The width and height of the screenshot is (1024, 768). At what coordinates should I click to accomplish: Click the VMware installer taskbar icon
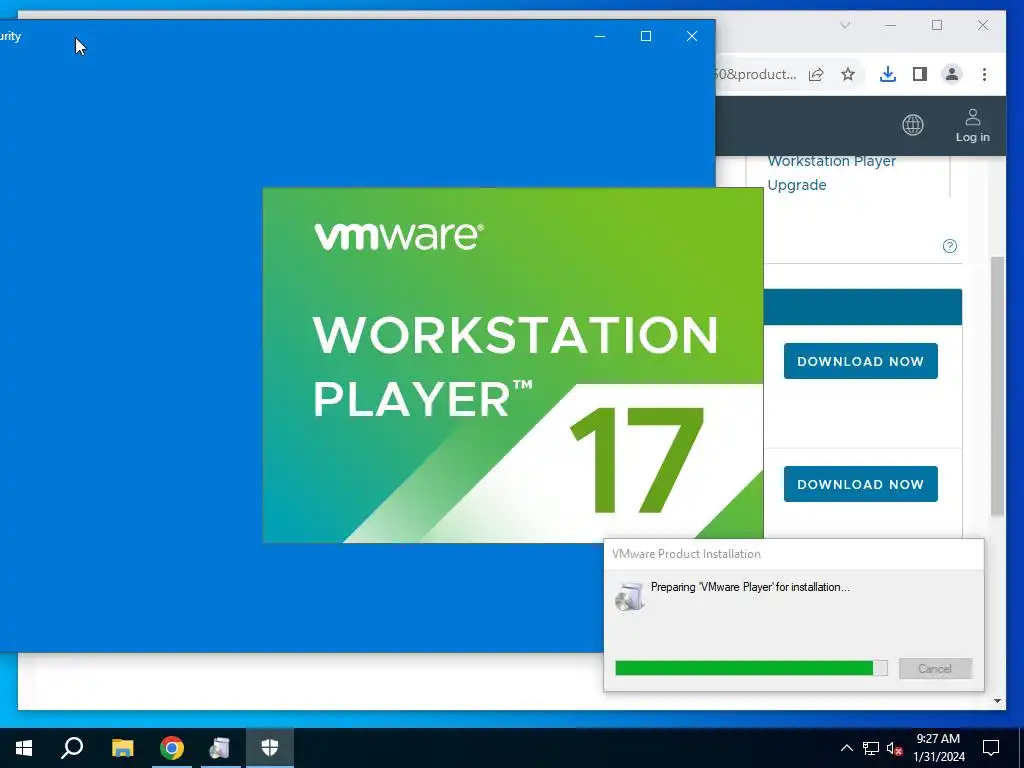point(221,748)
